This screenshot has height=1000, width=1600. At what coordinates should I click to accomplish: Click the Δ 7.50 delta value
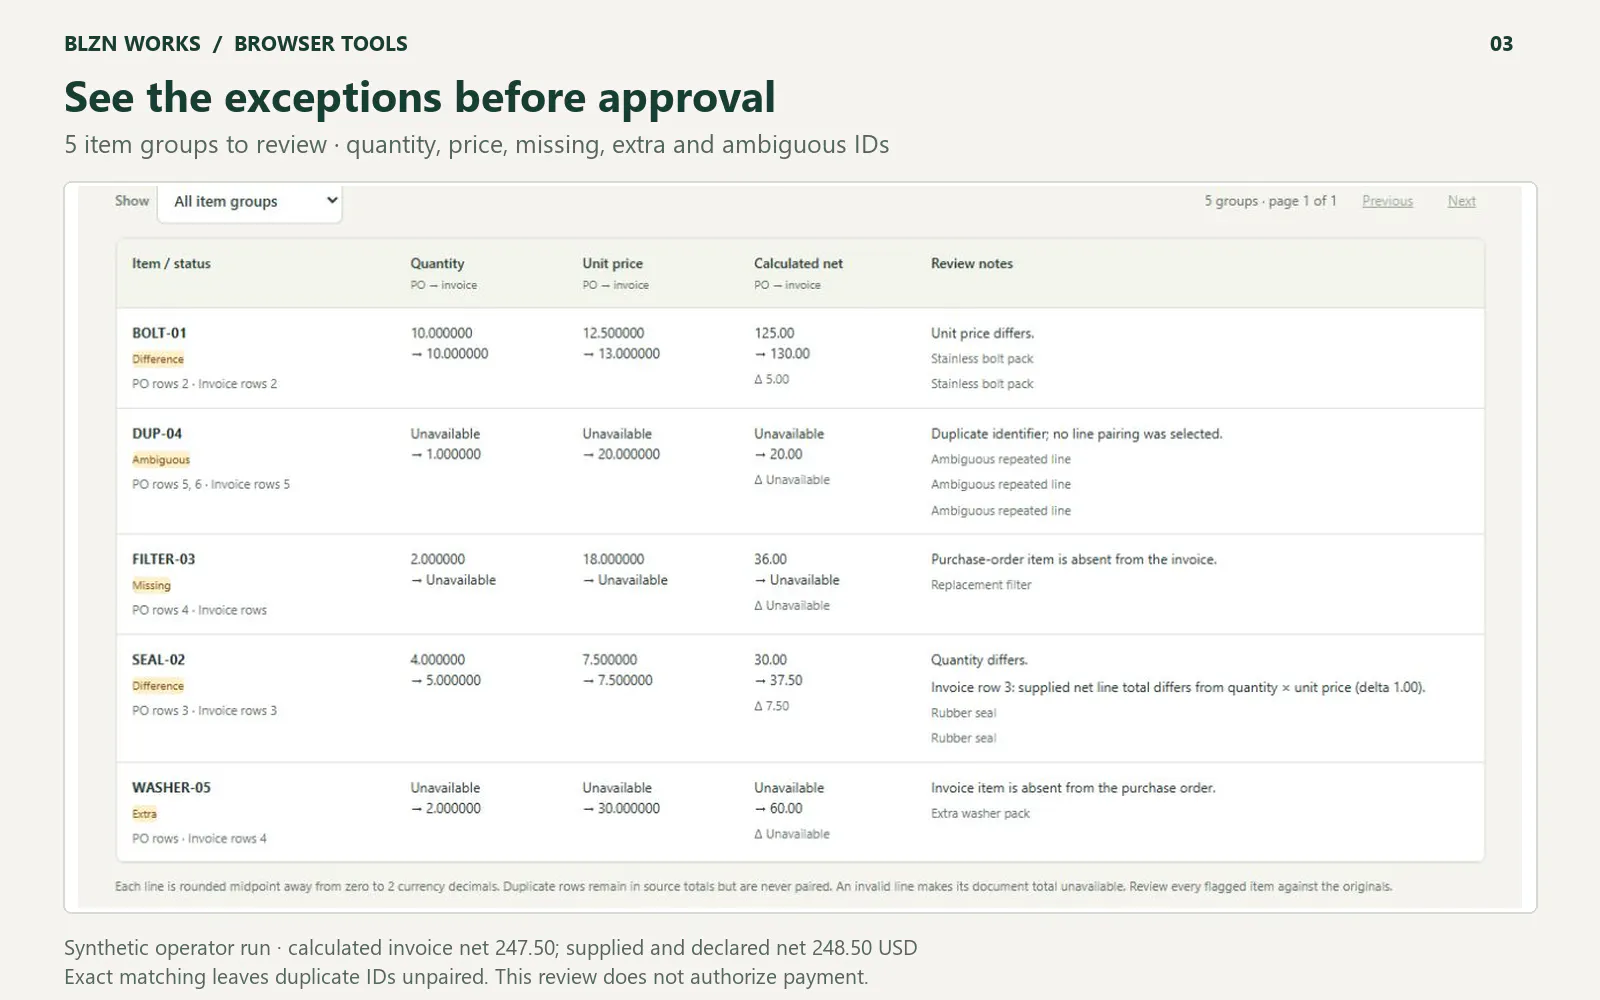tap(771, 706)
